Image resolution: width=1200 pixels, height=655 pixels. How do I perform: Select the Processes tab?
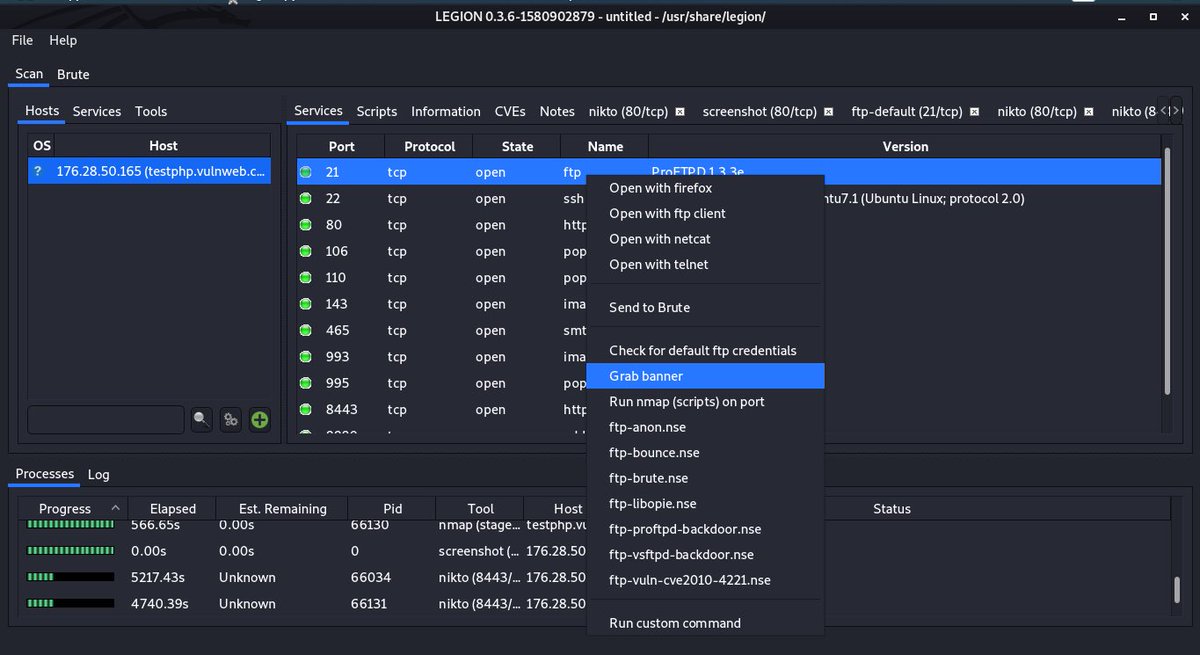45,474
